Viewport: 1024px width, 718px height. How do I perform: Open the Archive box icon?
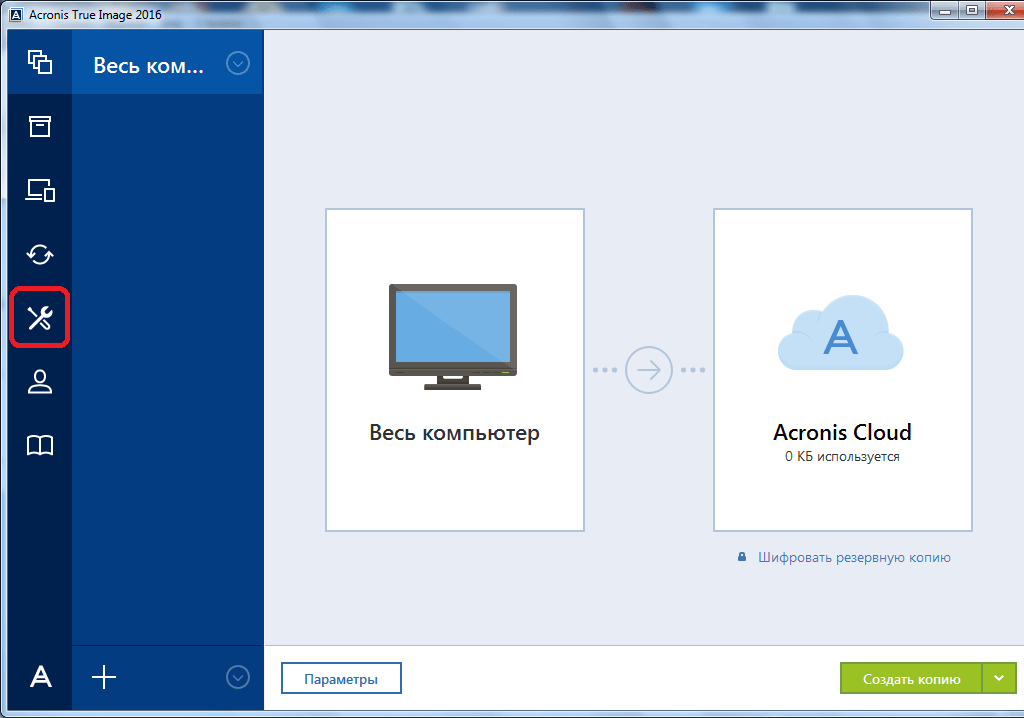click(40, 126)
